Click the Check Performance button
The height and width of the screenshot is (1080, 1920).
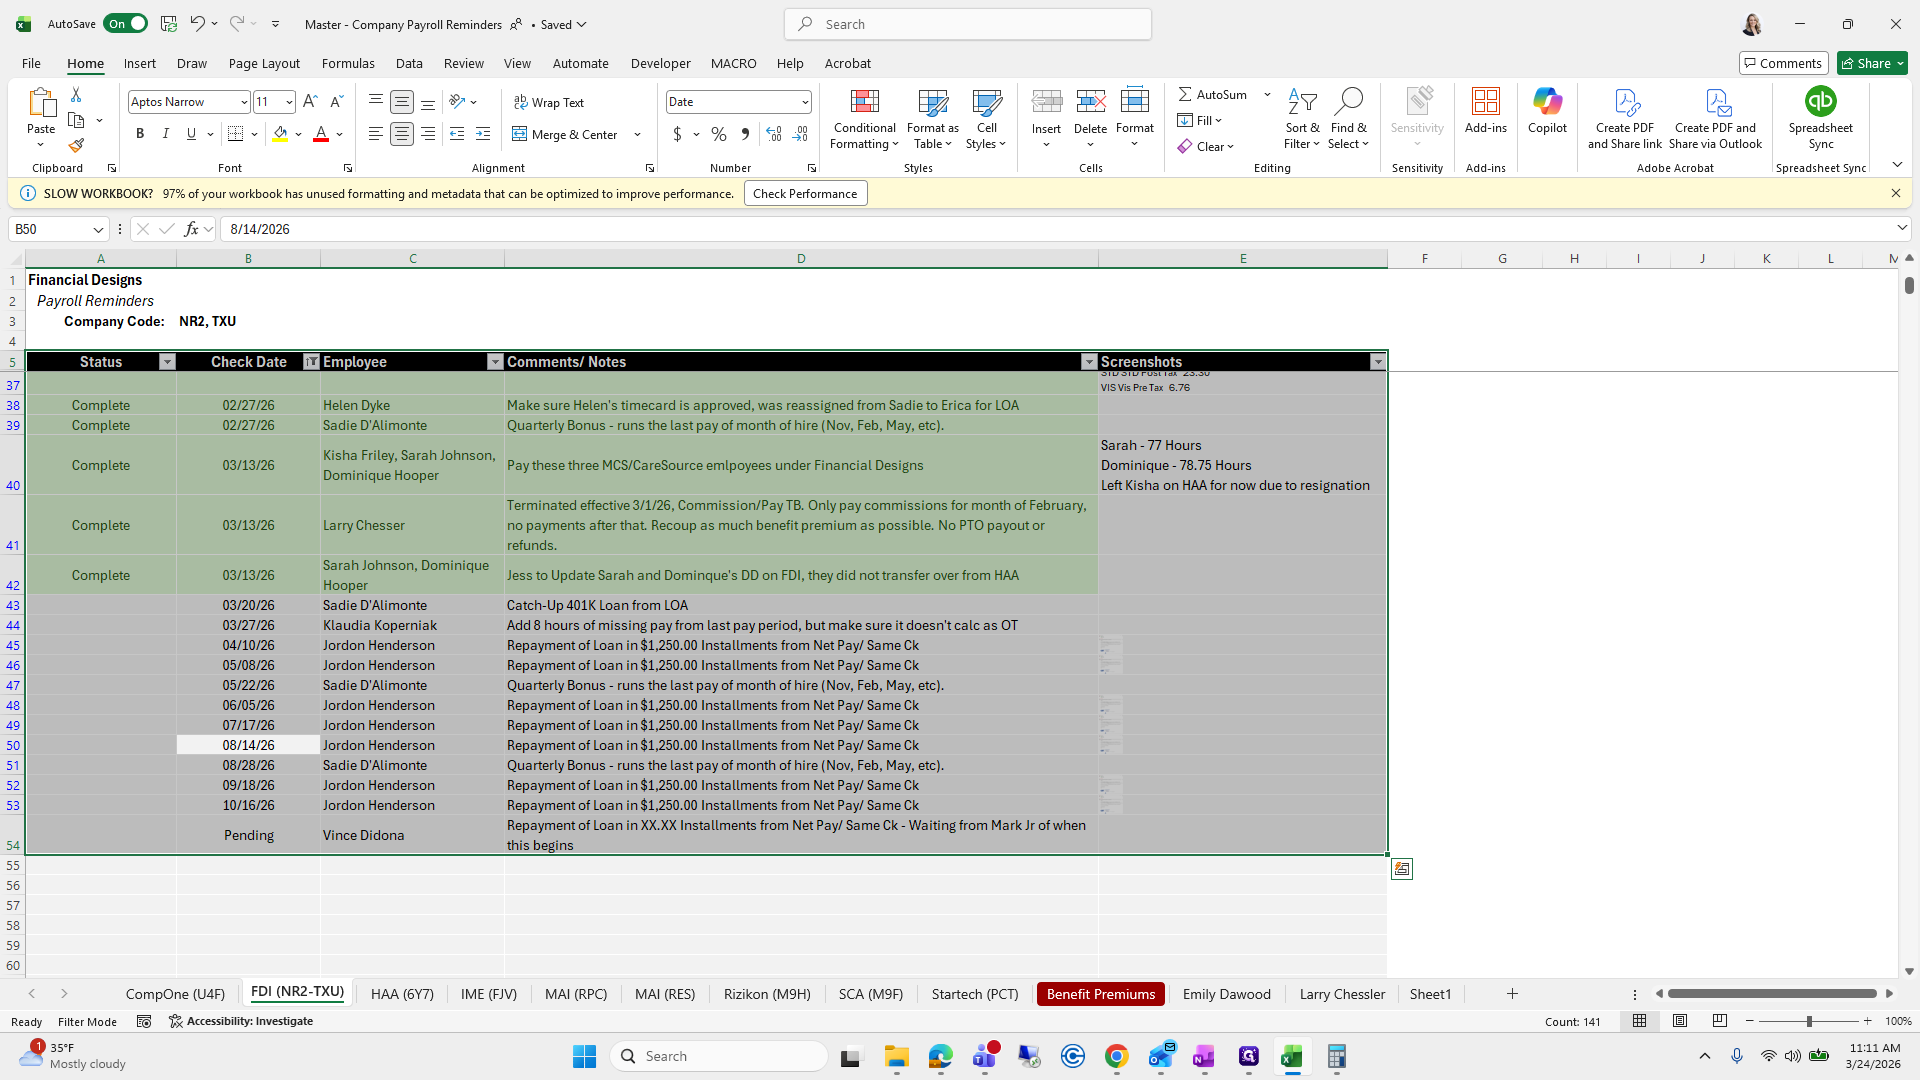[805, 194]
